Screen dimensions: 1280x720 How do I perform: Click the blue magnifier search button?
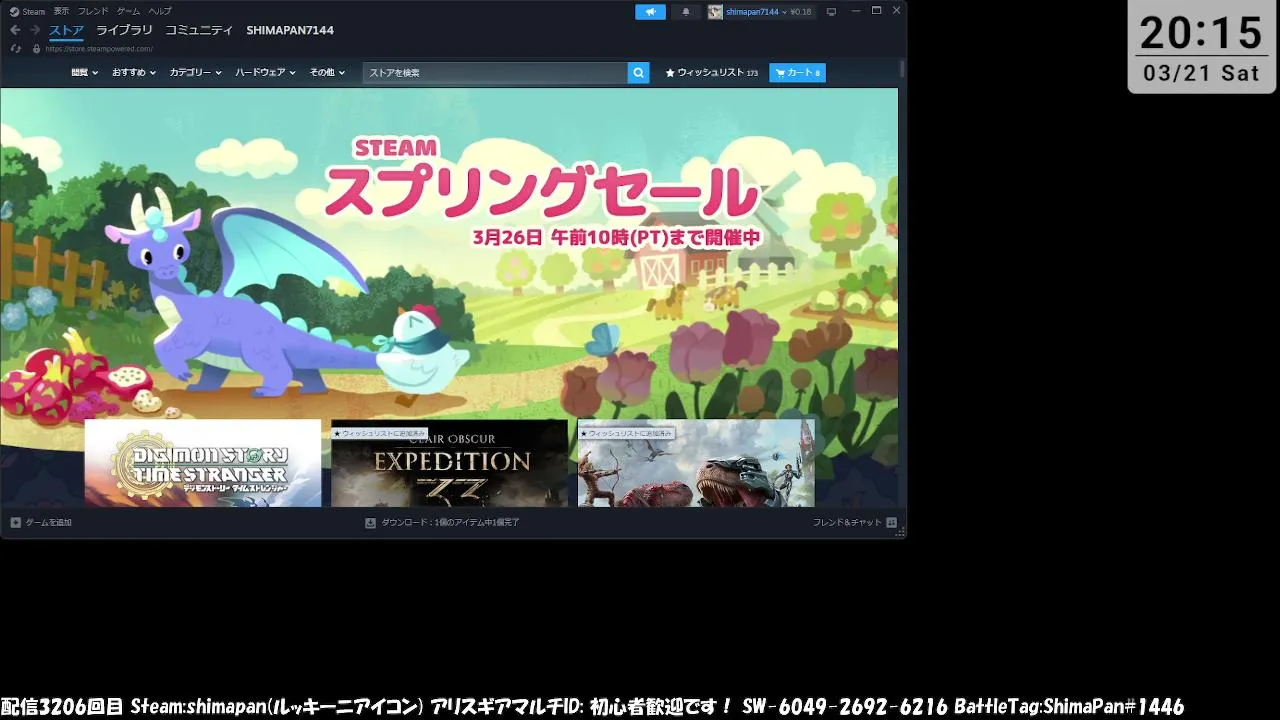pyautogui.click(x=638, y=73)
